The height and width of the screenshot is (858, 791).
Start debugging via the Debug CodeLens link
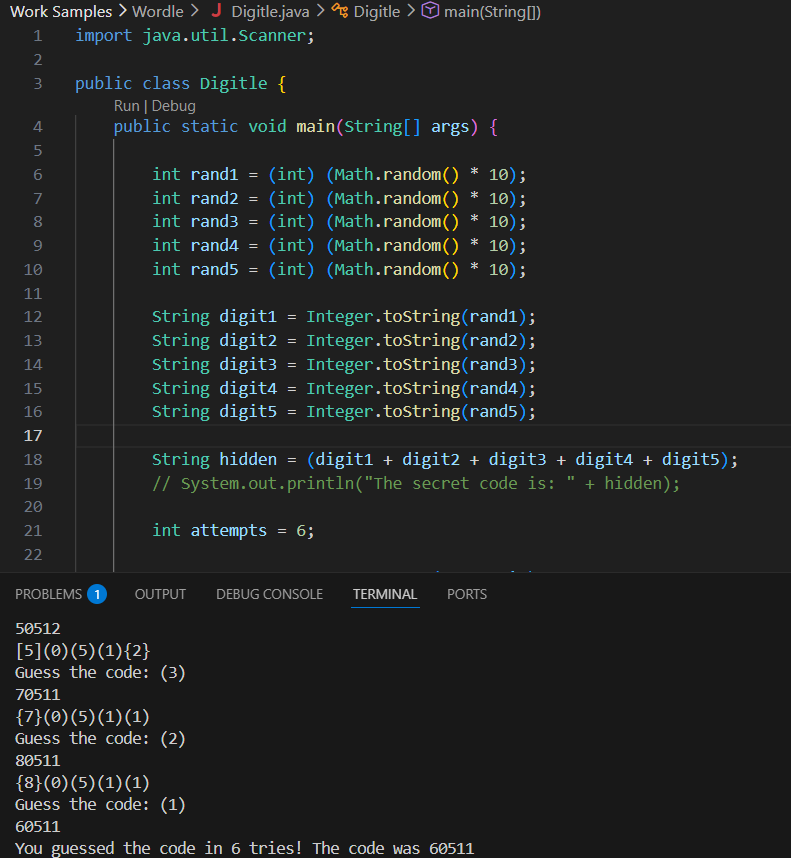(173, 105)
